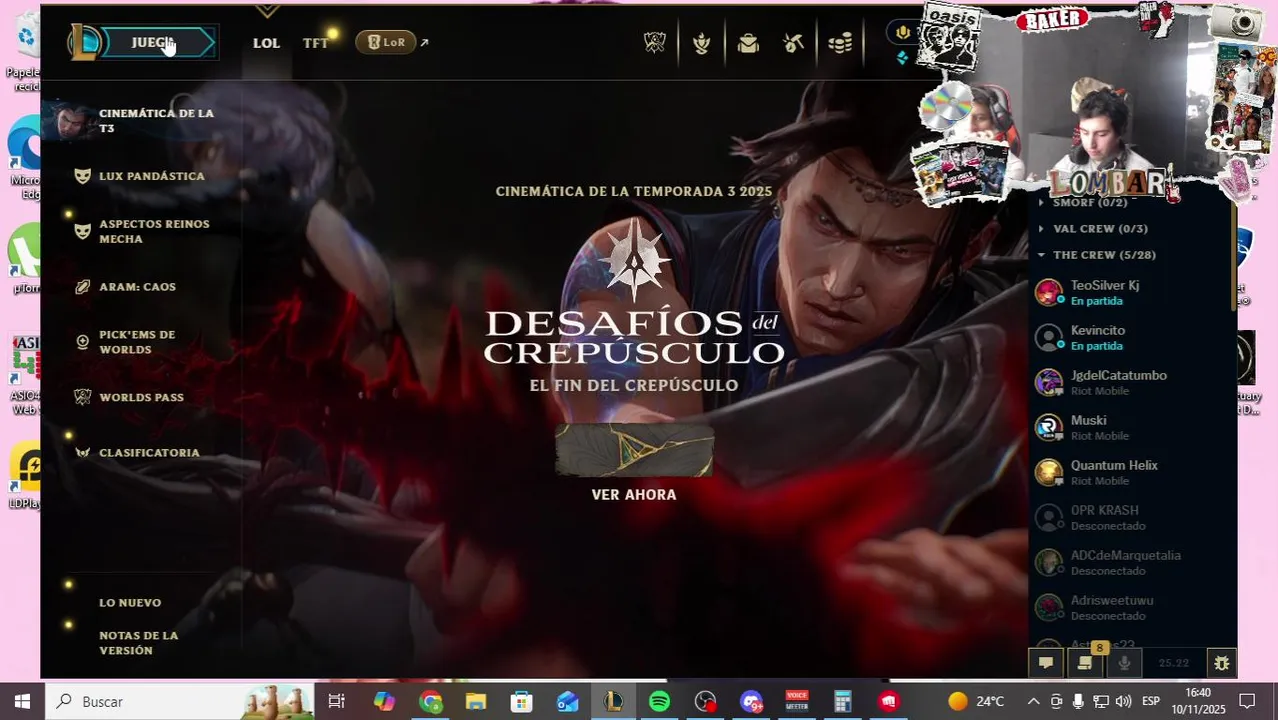Click the cinematic preview thumbnail
This screenshot has width=1278, height=720.
tap(634, 449)
